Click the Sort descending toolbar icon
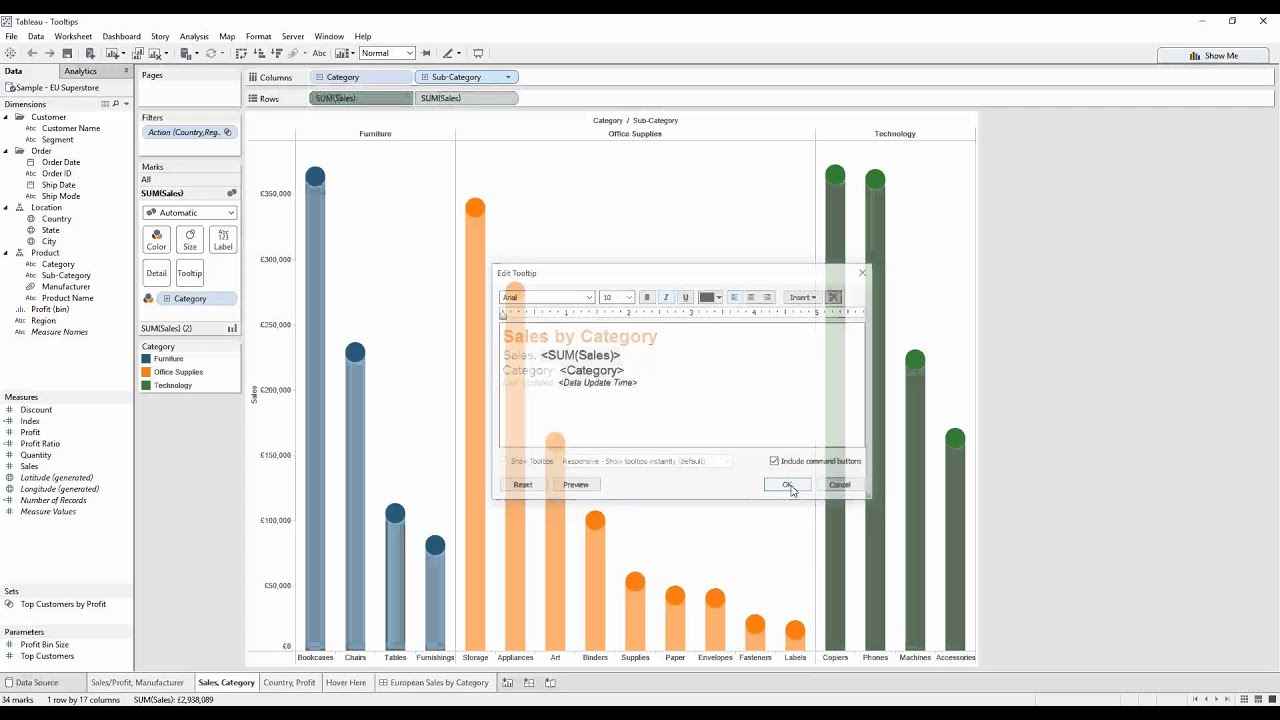The width and height of the screenshot is (1280, 720). click(x=276, y=53)
